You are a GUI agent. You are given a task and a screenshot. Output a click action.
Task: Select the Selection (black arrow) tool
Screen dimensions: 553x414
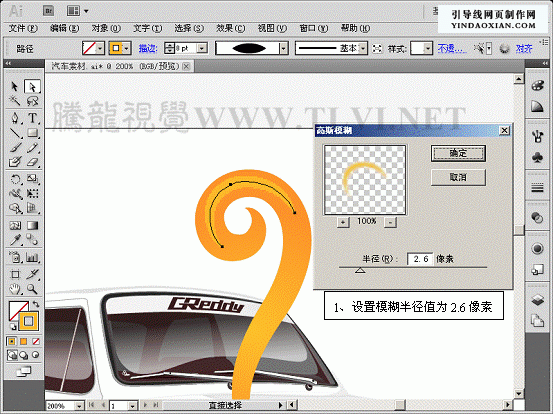[14, 86]
